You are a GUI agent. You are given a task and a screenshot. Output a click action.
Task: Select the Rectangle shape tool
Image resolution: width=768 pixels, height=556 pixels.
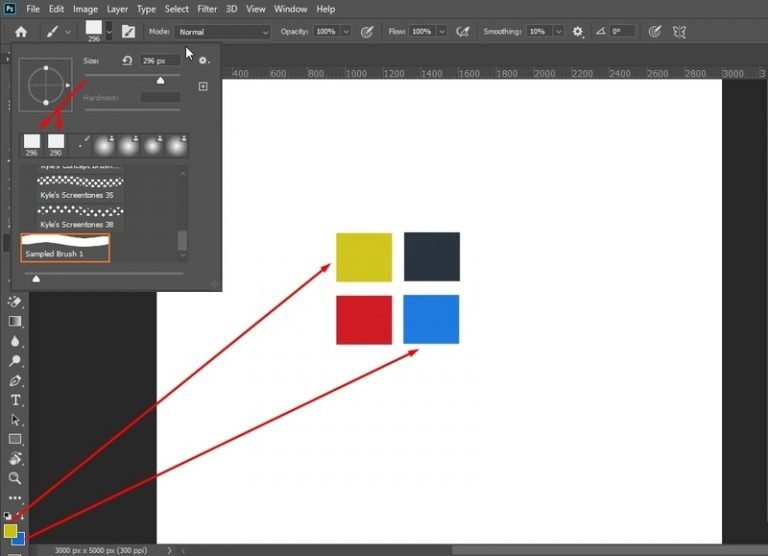[x=15, y=439]
